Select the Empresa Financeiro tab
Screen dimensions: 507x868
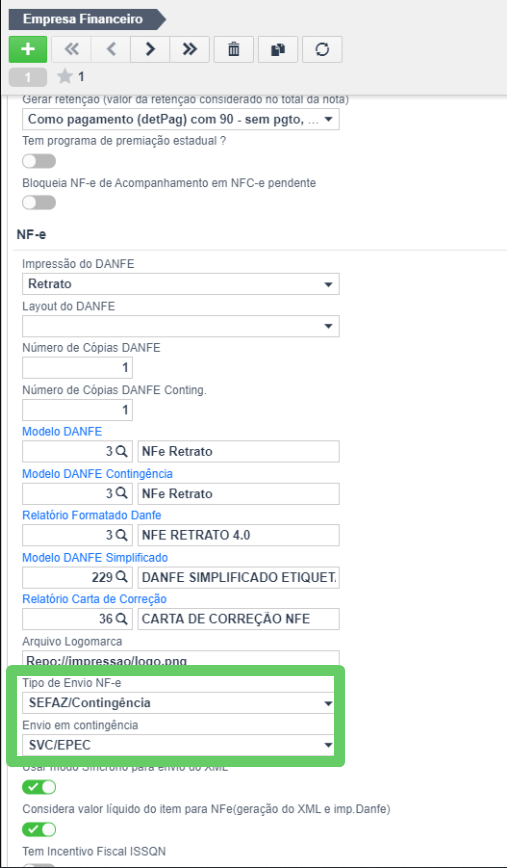pyautogui.click(x=83, y=19)
